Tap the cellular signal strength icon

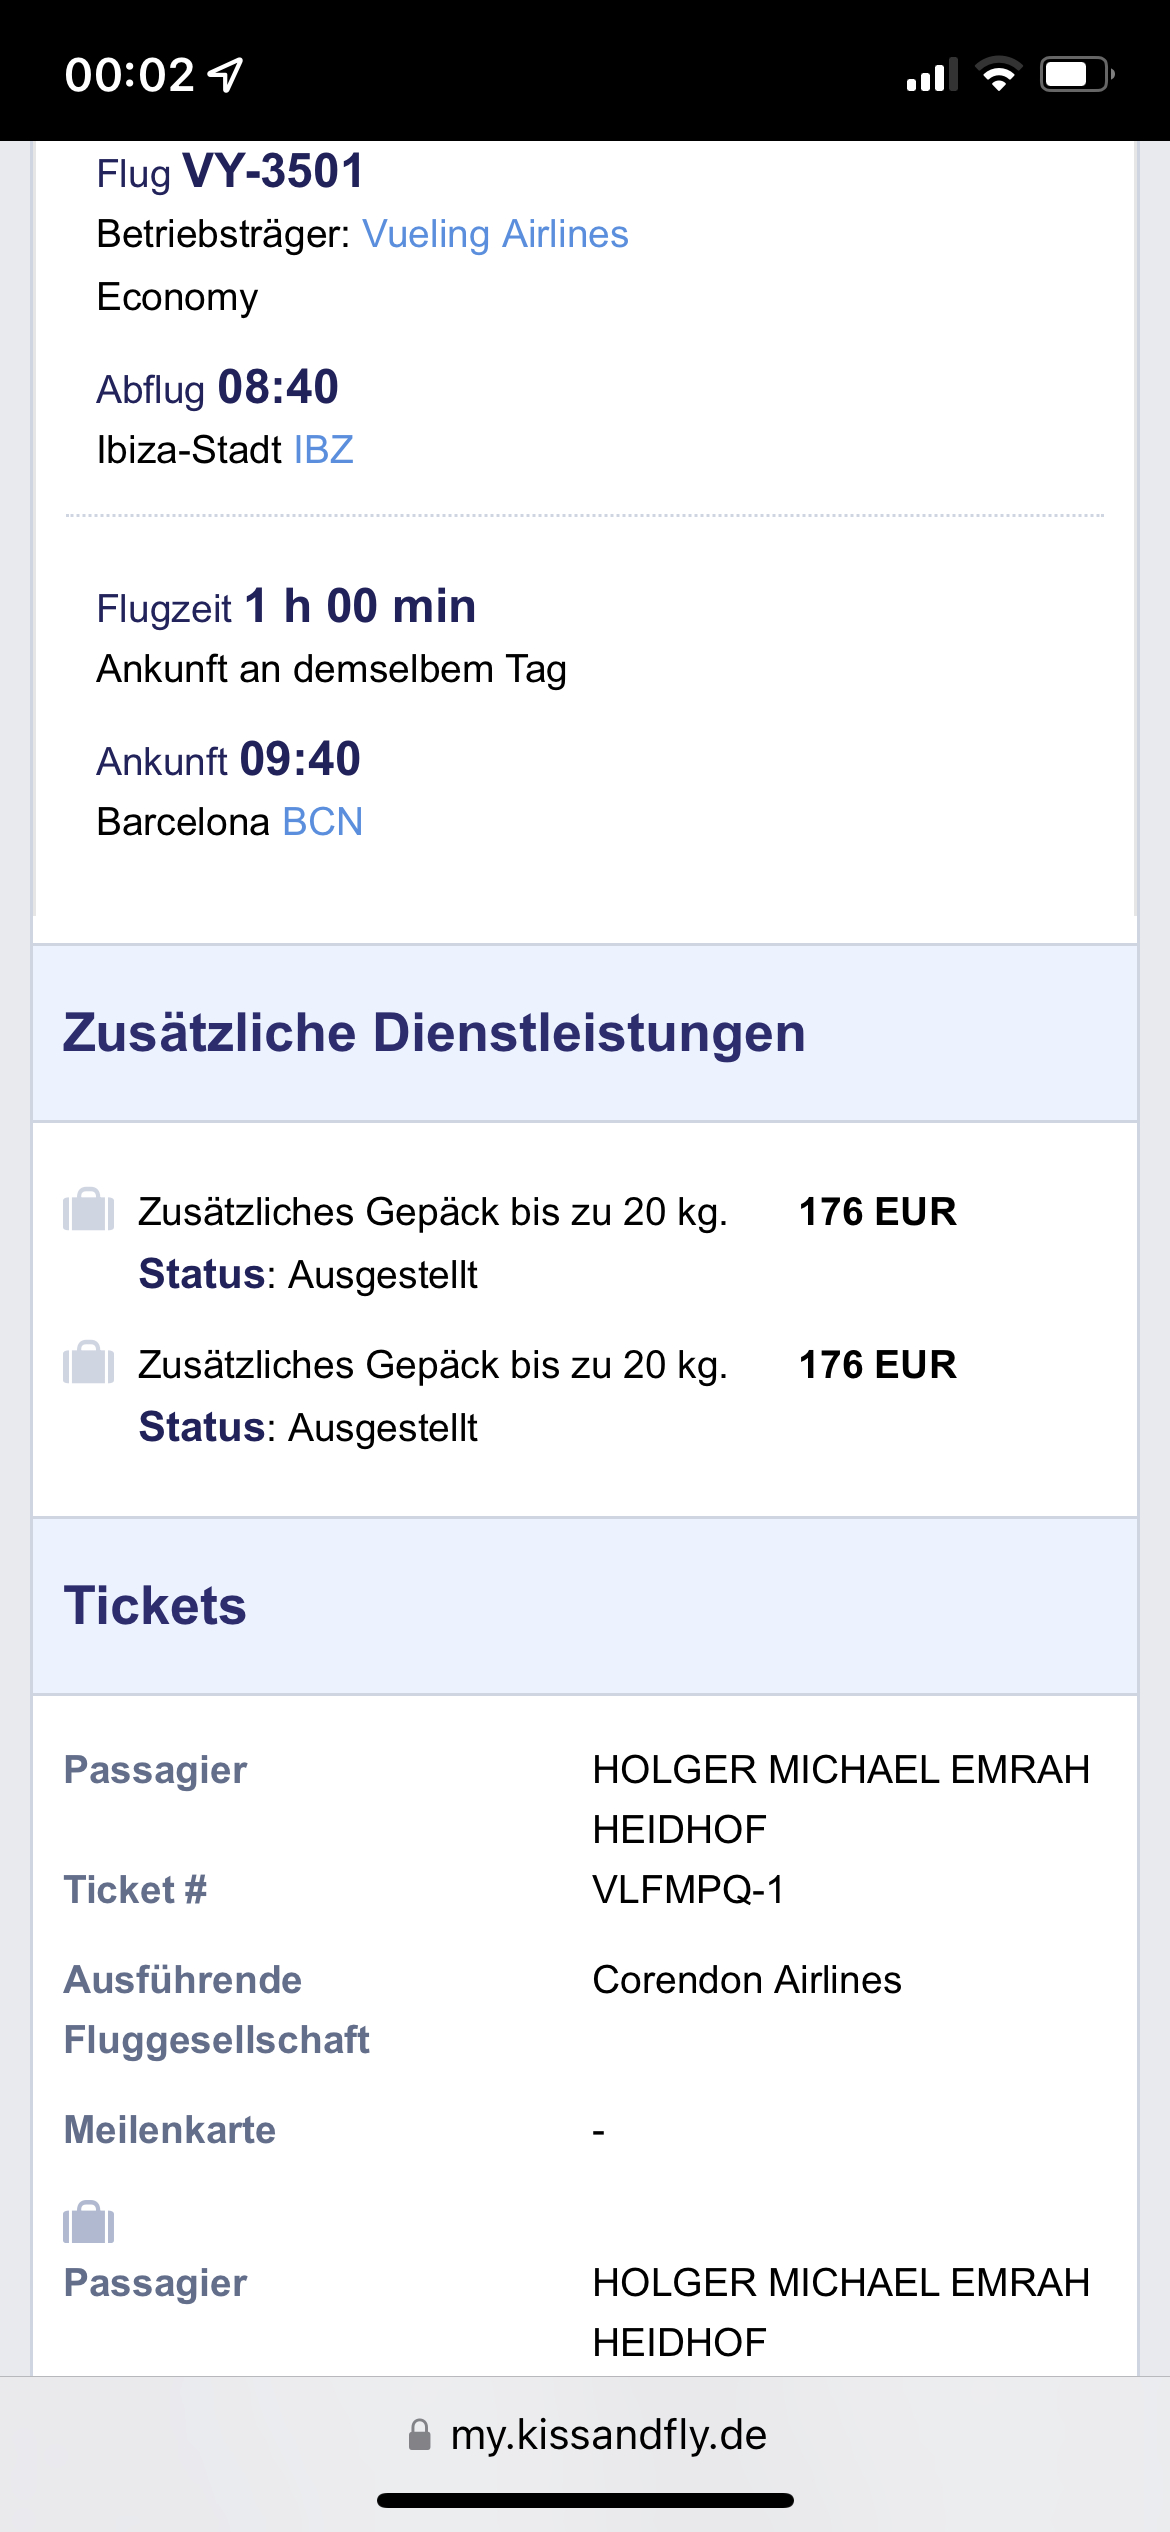coord(931,75)
